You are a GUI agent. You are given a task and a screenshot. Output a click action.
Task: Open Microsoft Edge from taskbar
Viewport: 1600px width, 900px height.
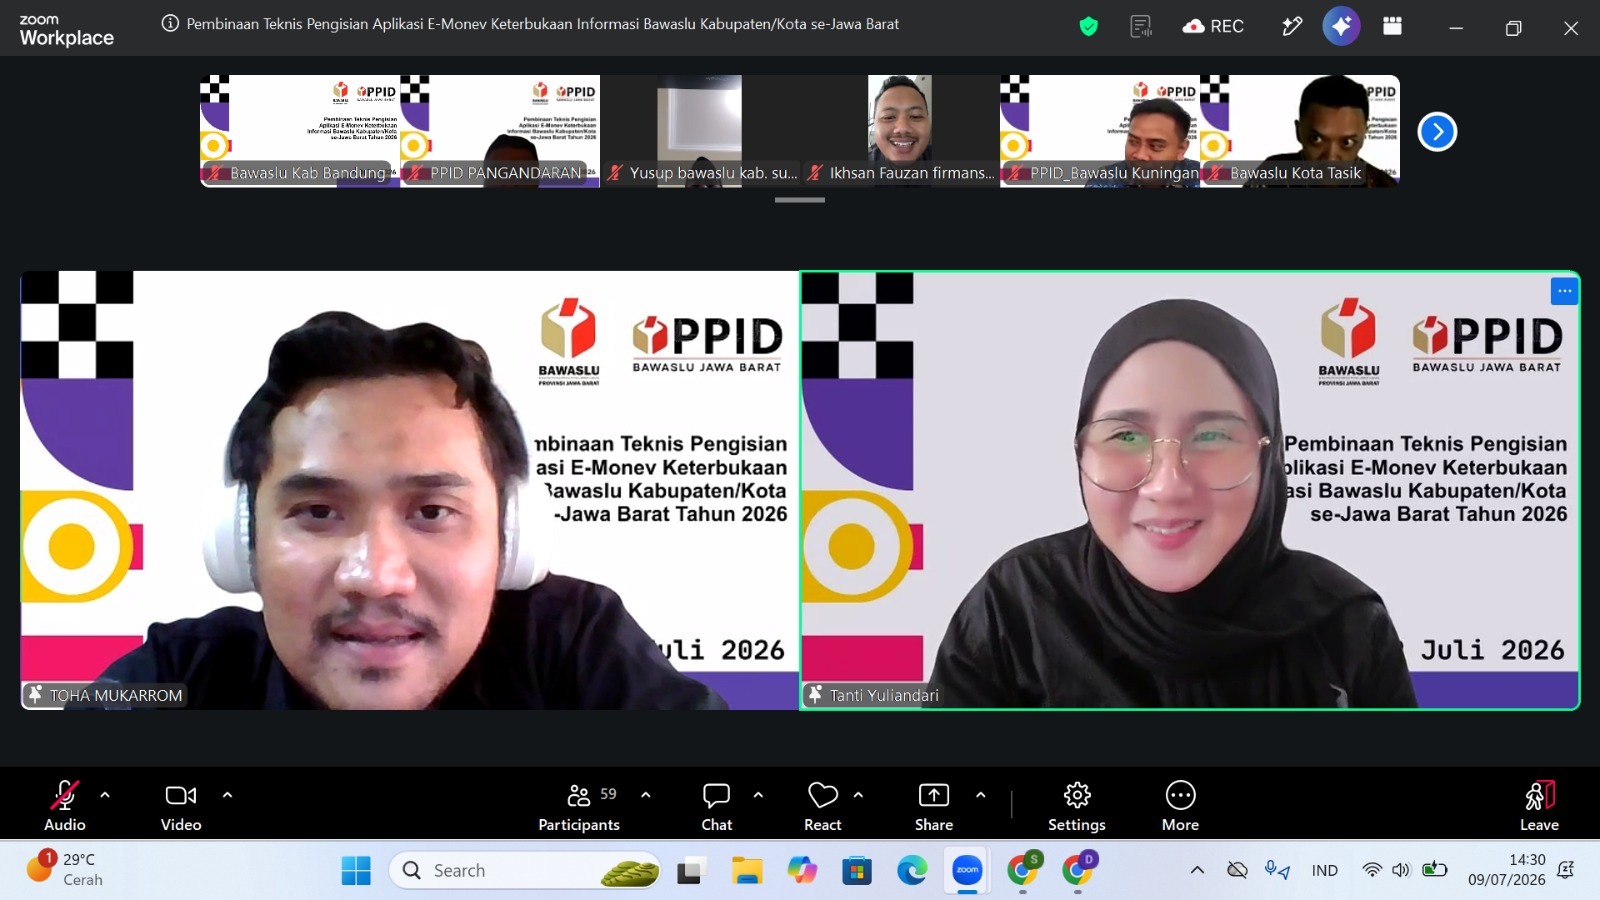pos(911,871)
